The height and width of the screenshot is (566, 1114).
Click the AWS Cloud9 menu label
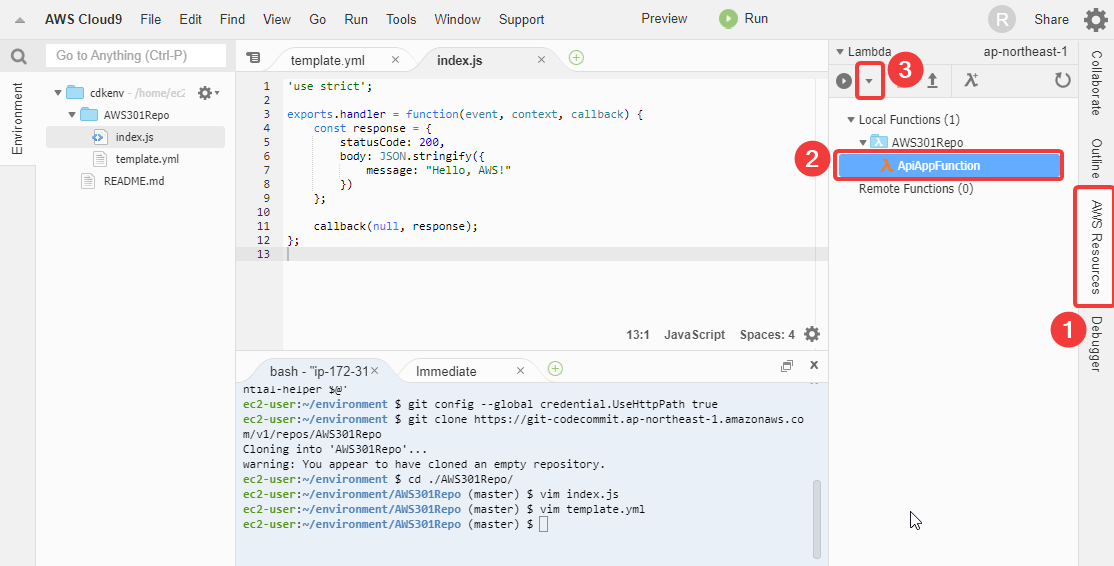click(83, 19)
